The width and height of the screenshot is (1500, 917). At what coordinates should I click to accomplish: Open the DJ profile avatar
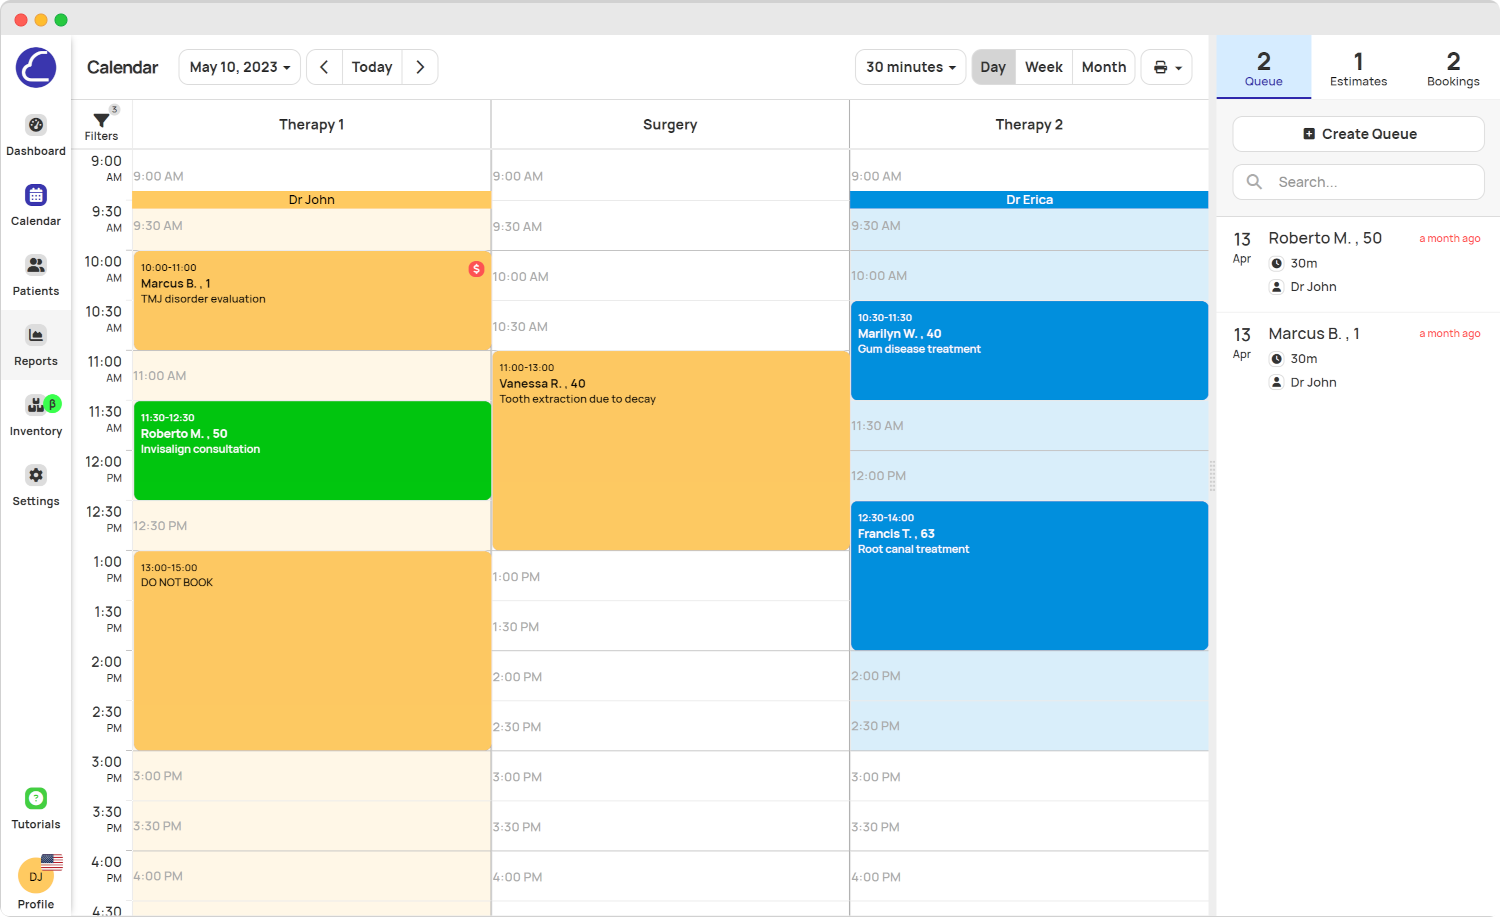(36, 876)
